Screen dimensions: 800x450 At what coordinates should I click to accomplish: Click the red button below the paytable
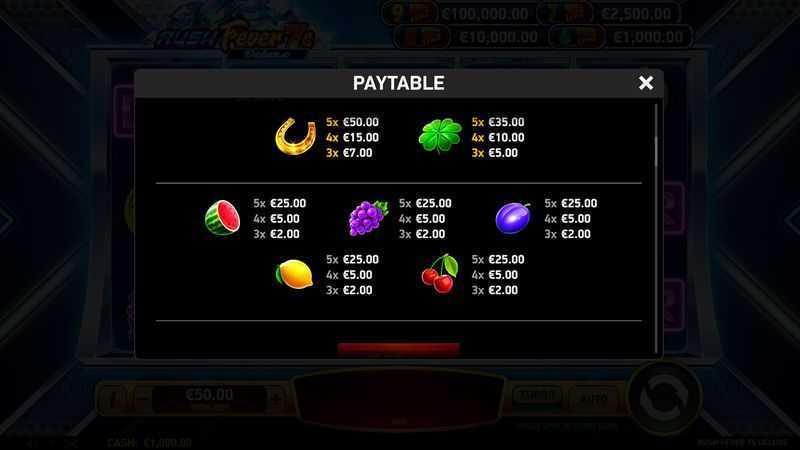click(398, 349)
